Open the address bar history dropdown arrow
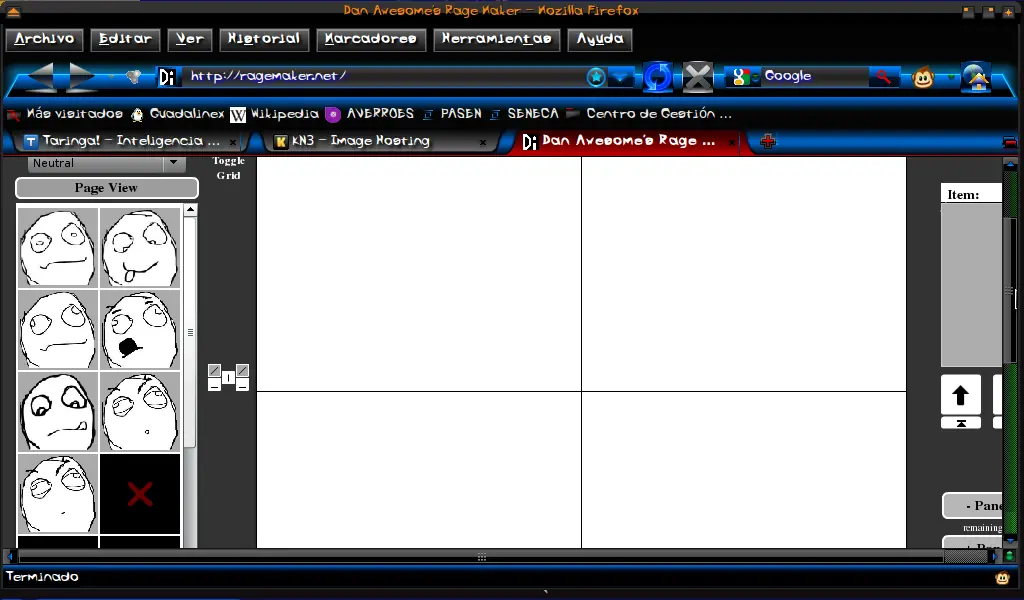This screenshot has height=600, width=1024. tap(620, 77)
